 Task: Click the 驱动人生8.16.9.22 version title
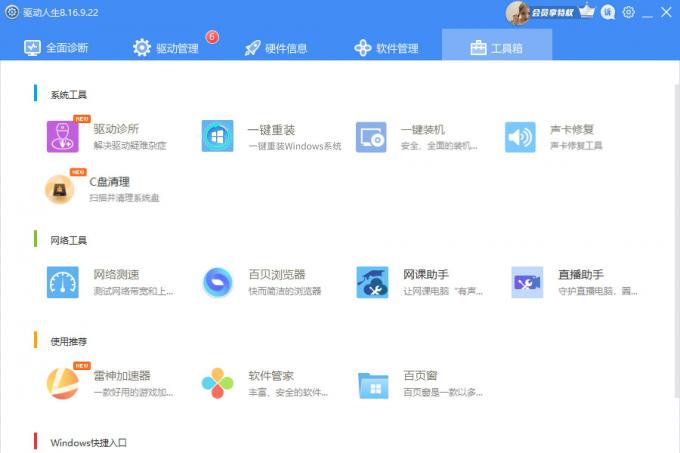(61, 12)
